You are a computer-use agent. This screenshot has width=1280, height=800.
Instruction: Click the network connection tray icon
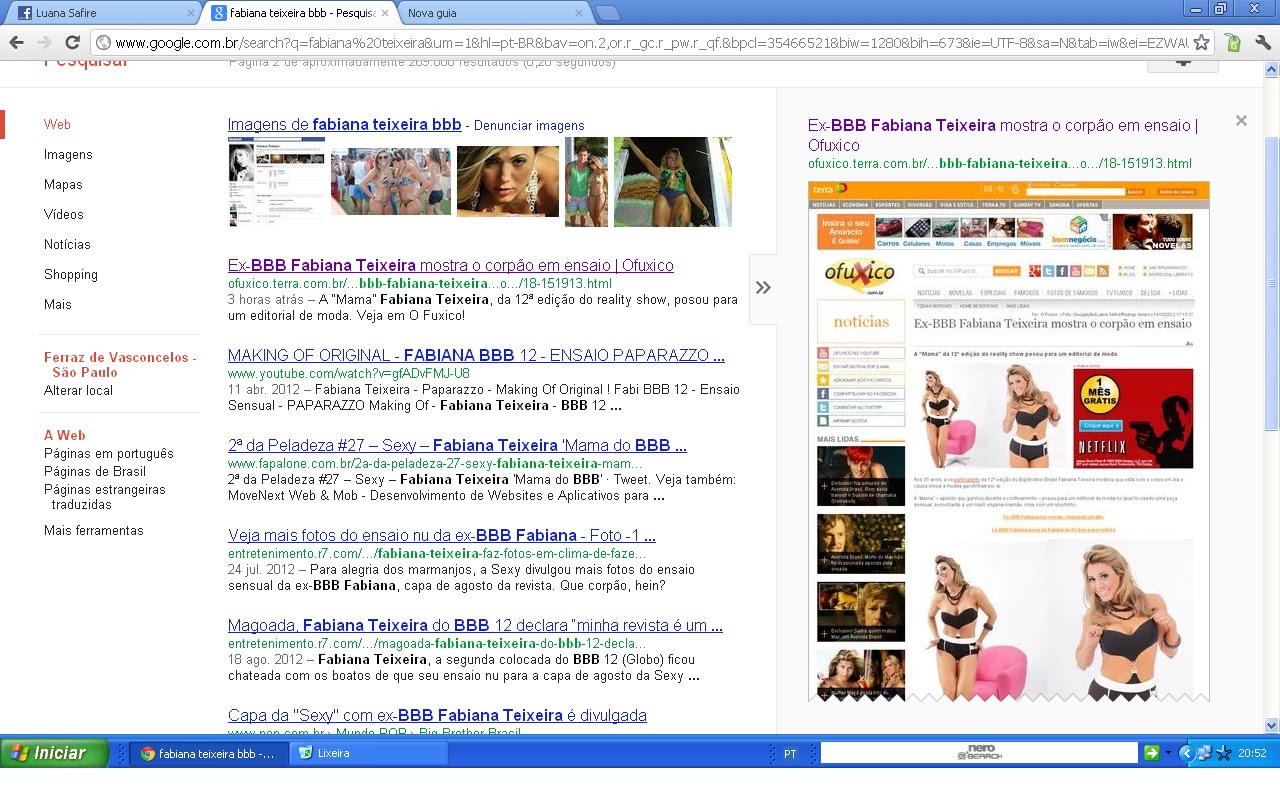[1205, 753]
